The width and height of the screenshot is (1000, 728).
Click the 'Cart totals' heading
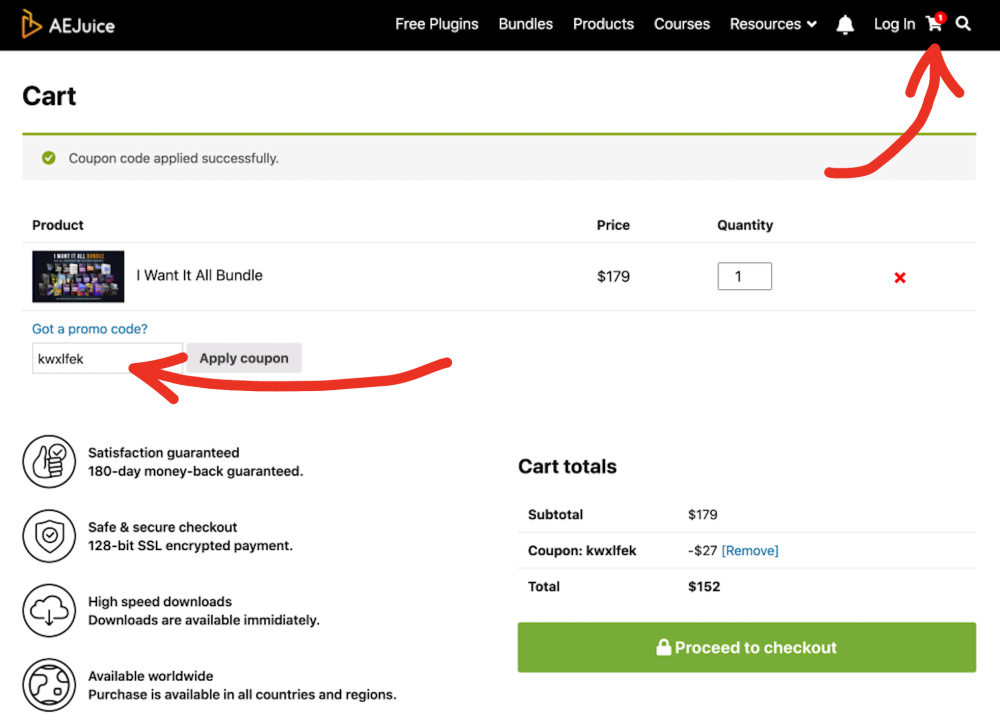click(x=568, y=467)
